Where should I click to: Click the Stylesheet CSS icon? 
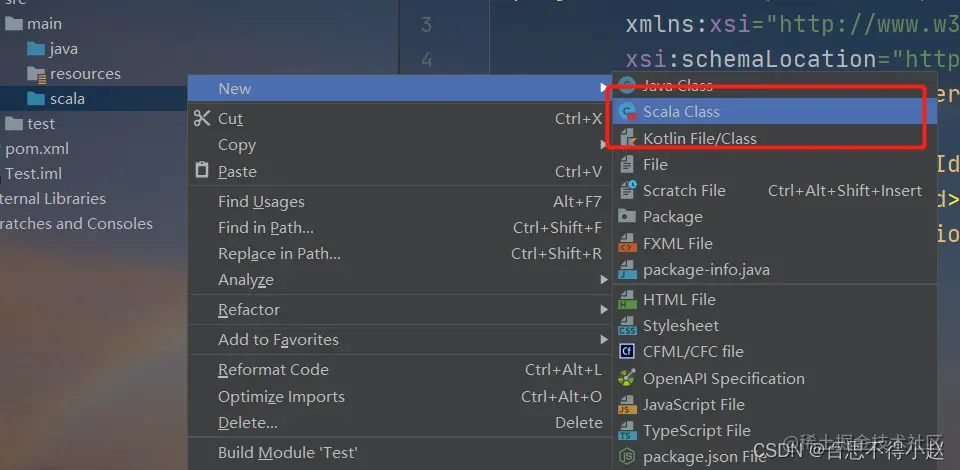pyautogui.click(x=628, y=326)
